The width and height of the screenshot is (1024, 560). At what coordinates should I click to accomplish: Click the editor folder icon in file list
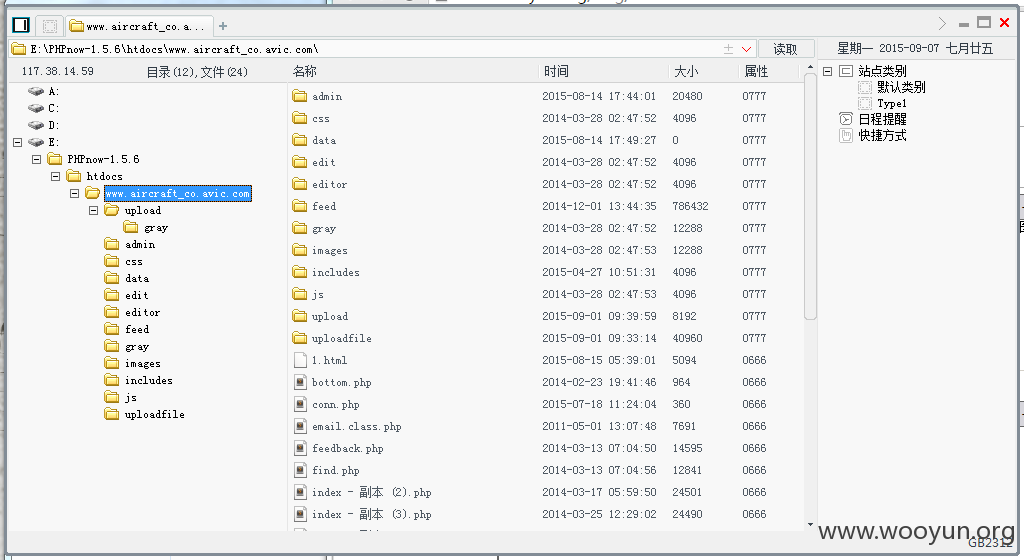[300, 184]
